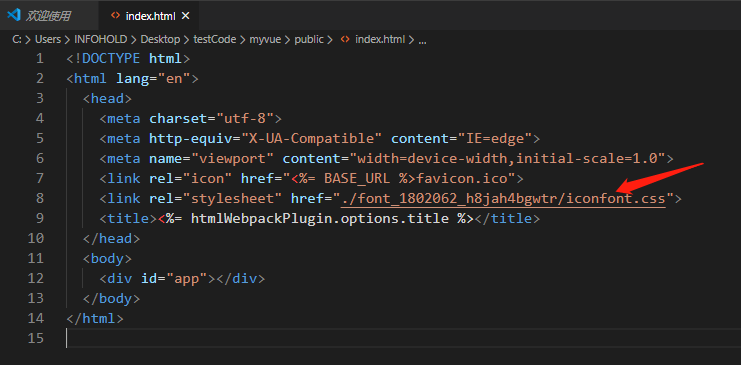Image resolution: width=741 pixels, height=365 pixels.
Task: Open the Desktop breadcrumb segment
Action: 160,39
